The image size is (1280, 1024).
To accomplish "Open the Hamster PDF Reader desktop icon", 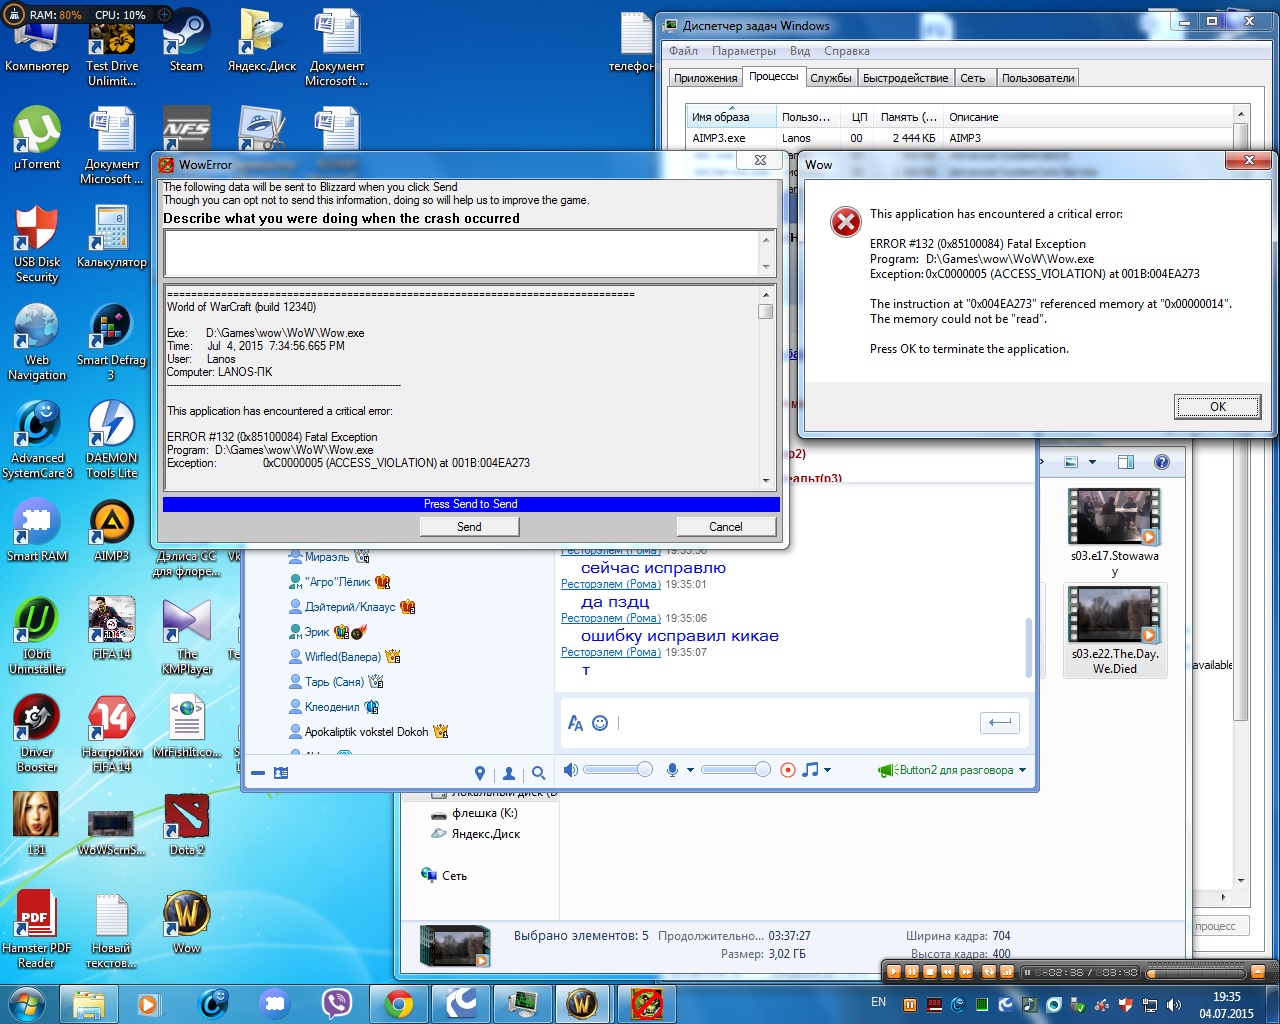I will pyautogui.click(x=37, y=929).
